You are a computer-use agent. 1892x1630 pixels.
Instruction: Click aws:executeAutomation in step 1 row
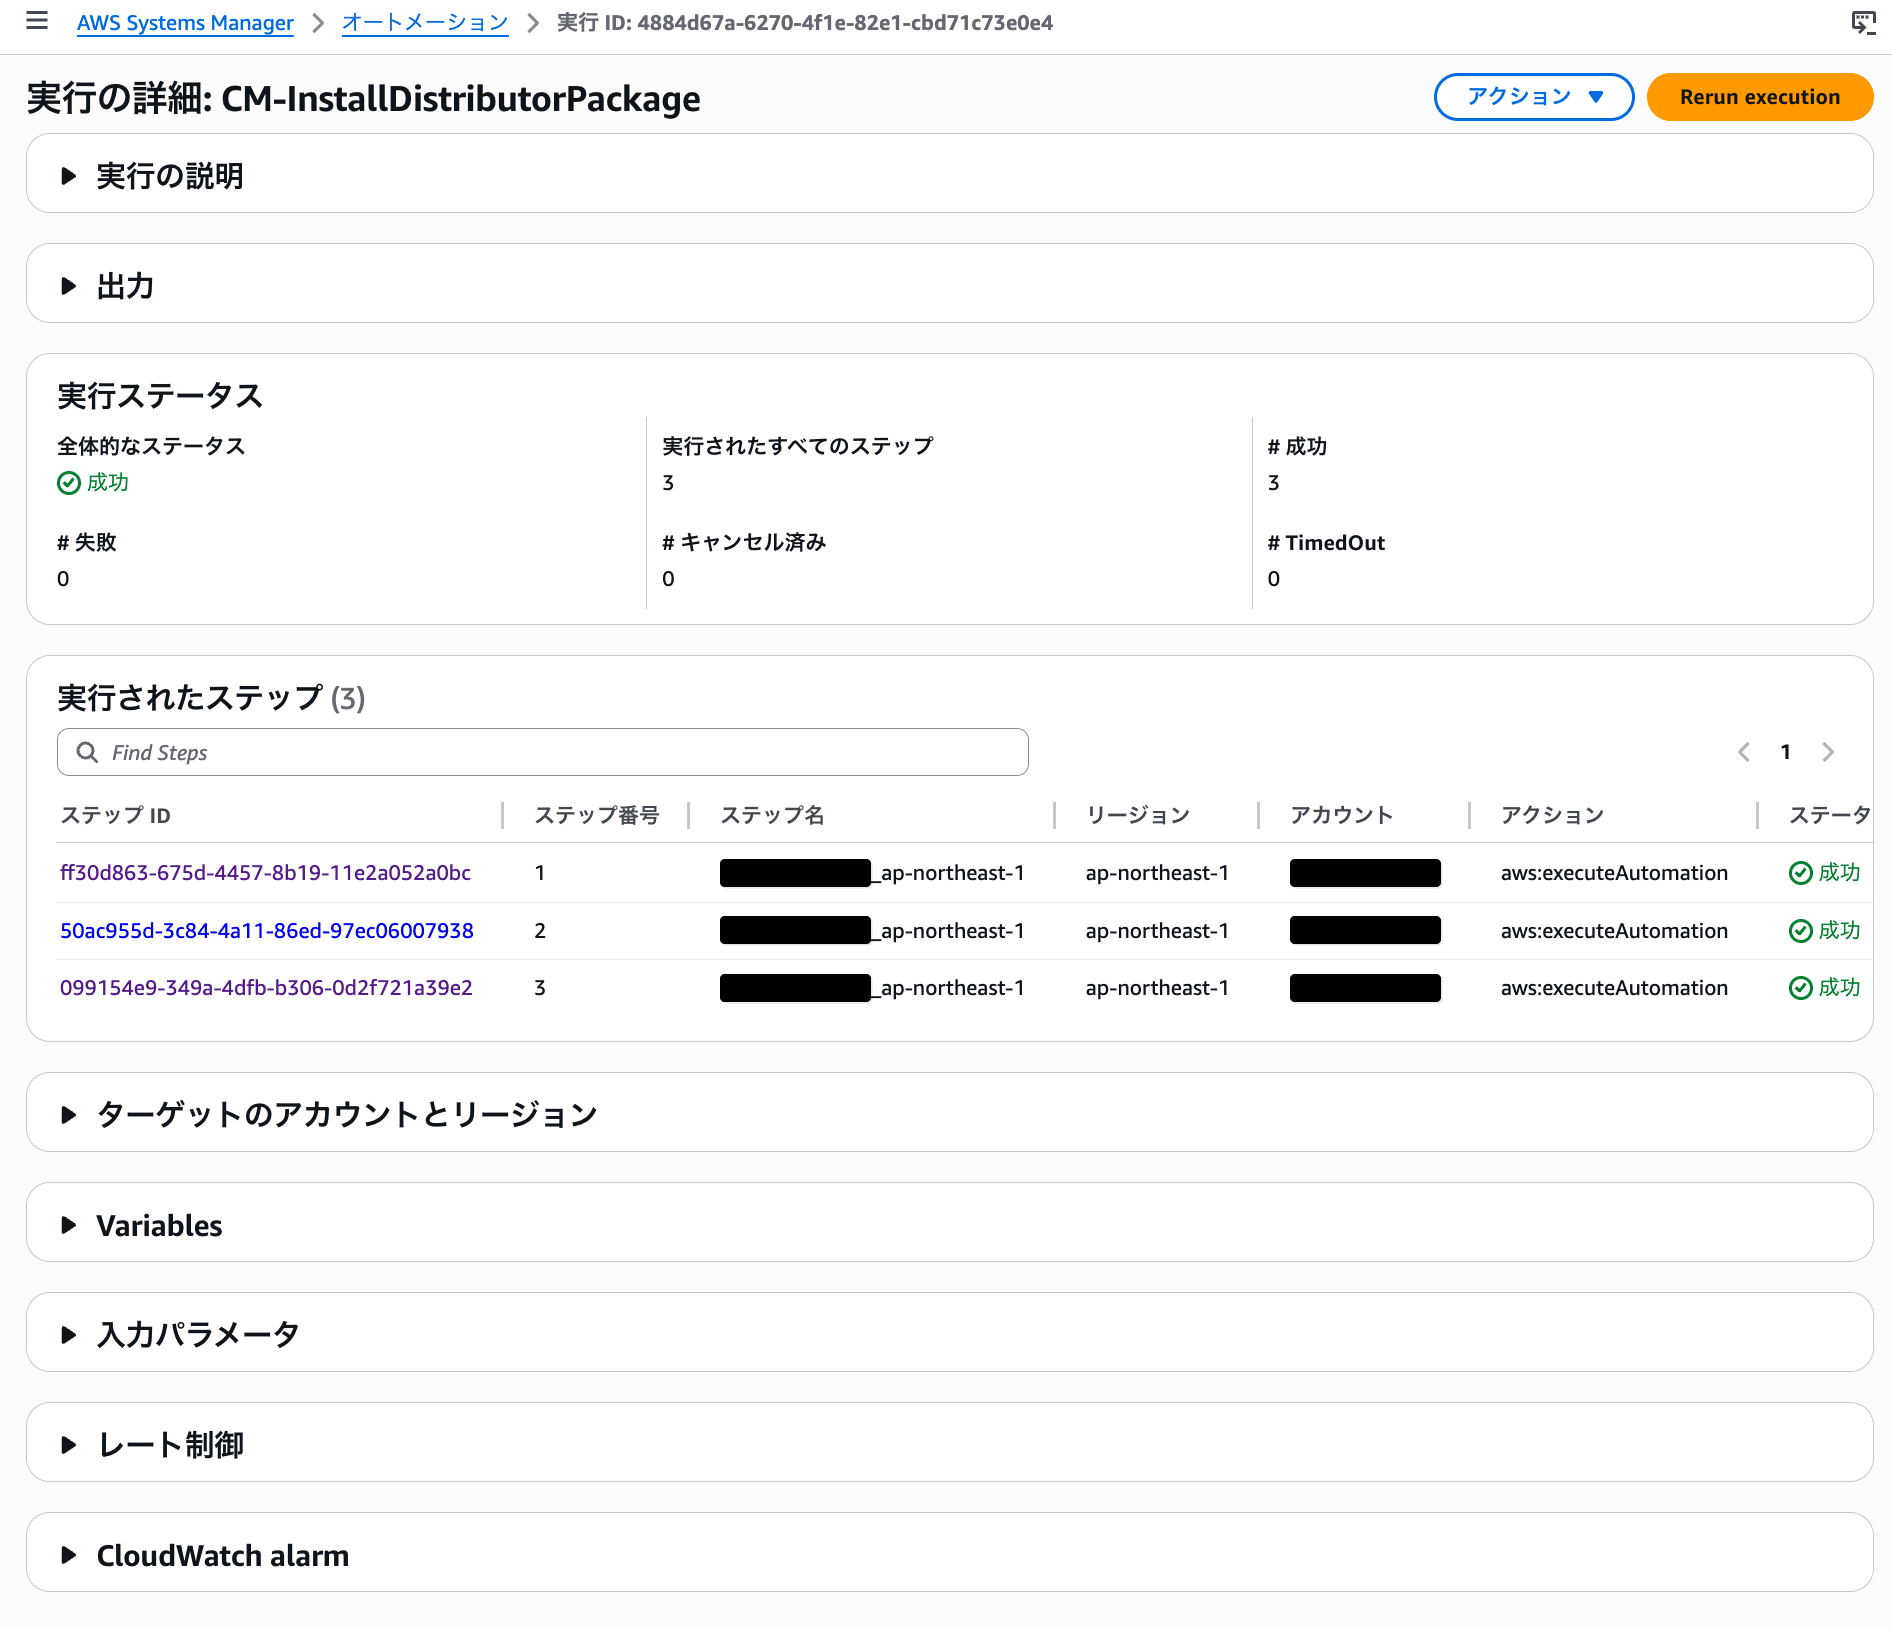point(1614,873)
